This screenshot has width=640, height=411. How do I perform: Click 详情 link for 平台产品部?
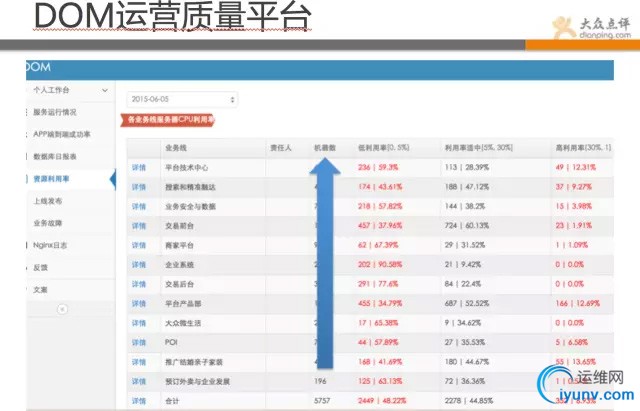[x=139, y=304]
